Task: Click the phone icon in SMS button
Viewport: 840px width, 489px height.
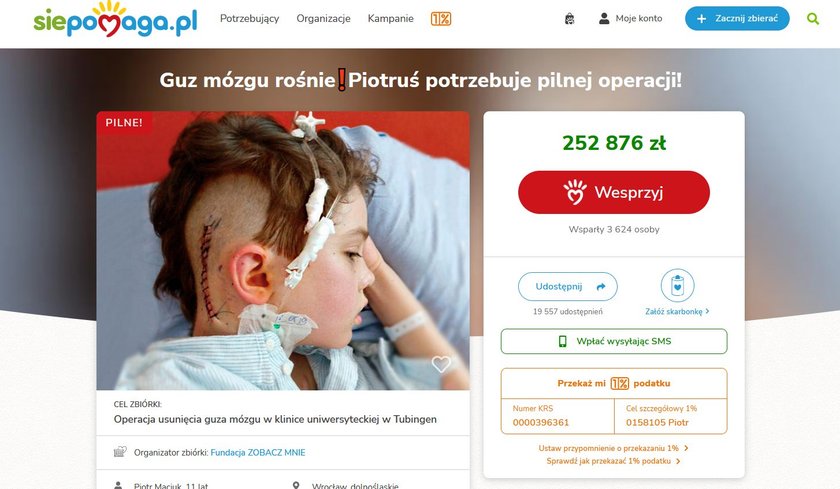Action: click(x=562, y=341)
